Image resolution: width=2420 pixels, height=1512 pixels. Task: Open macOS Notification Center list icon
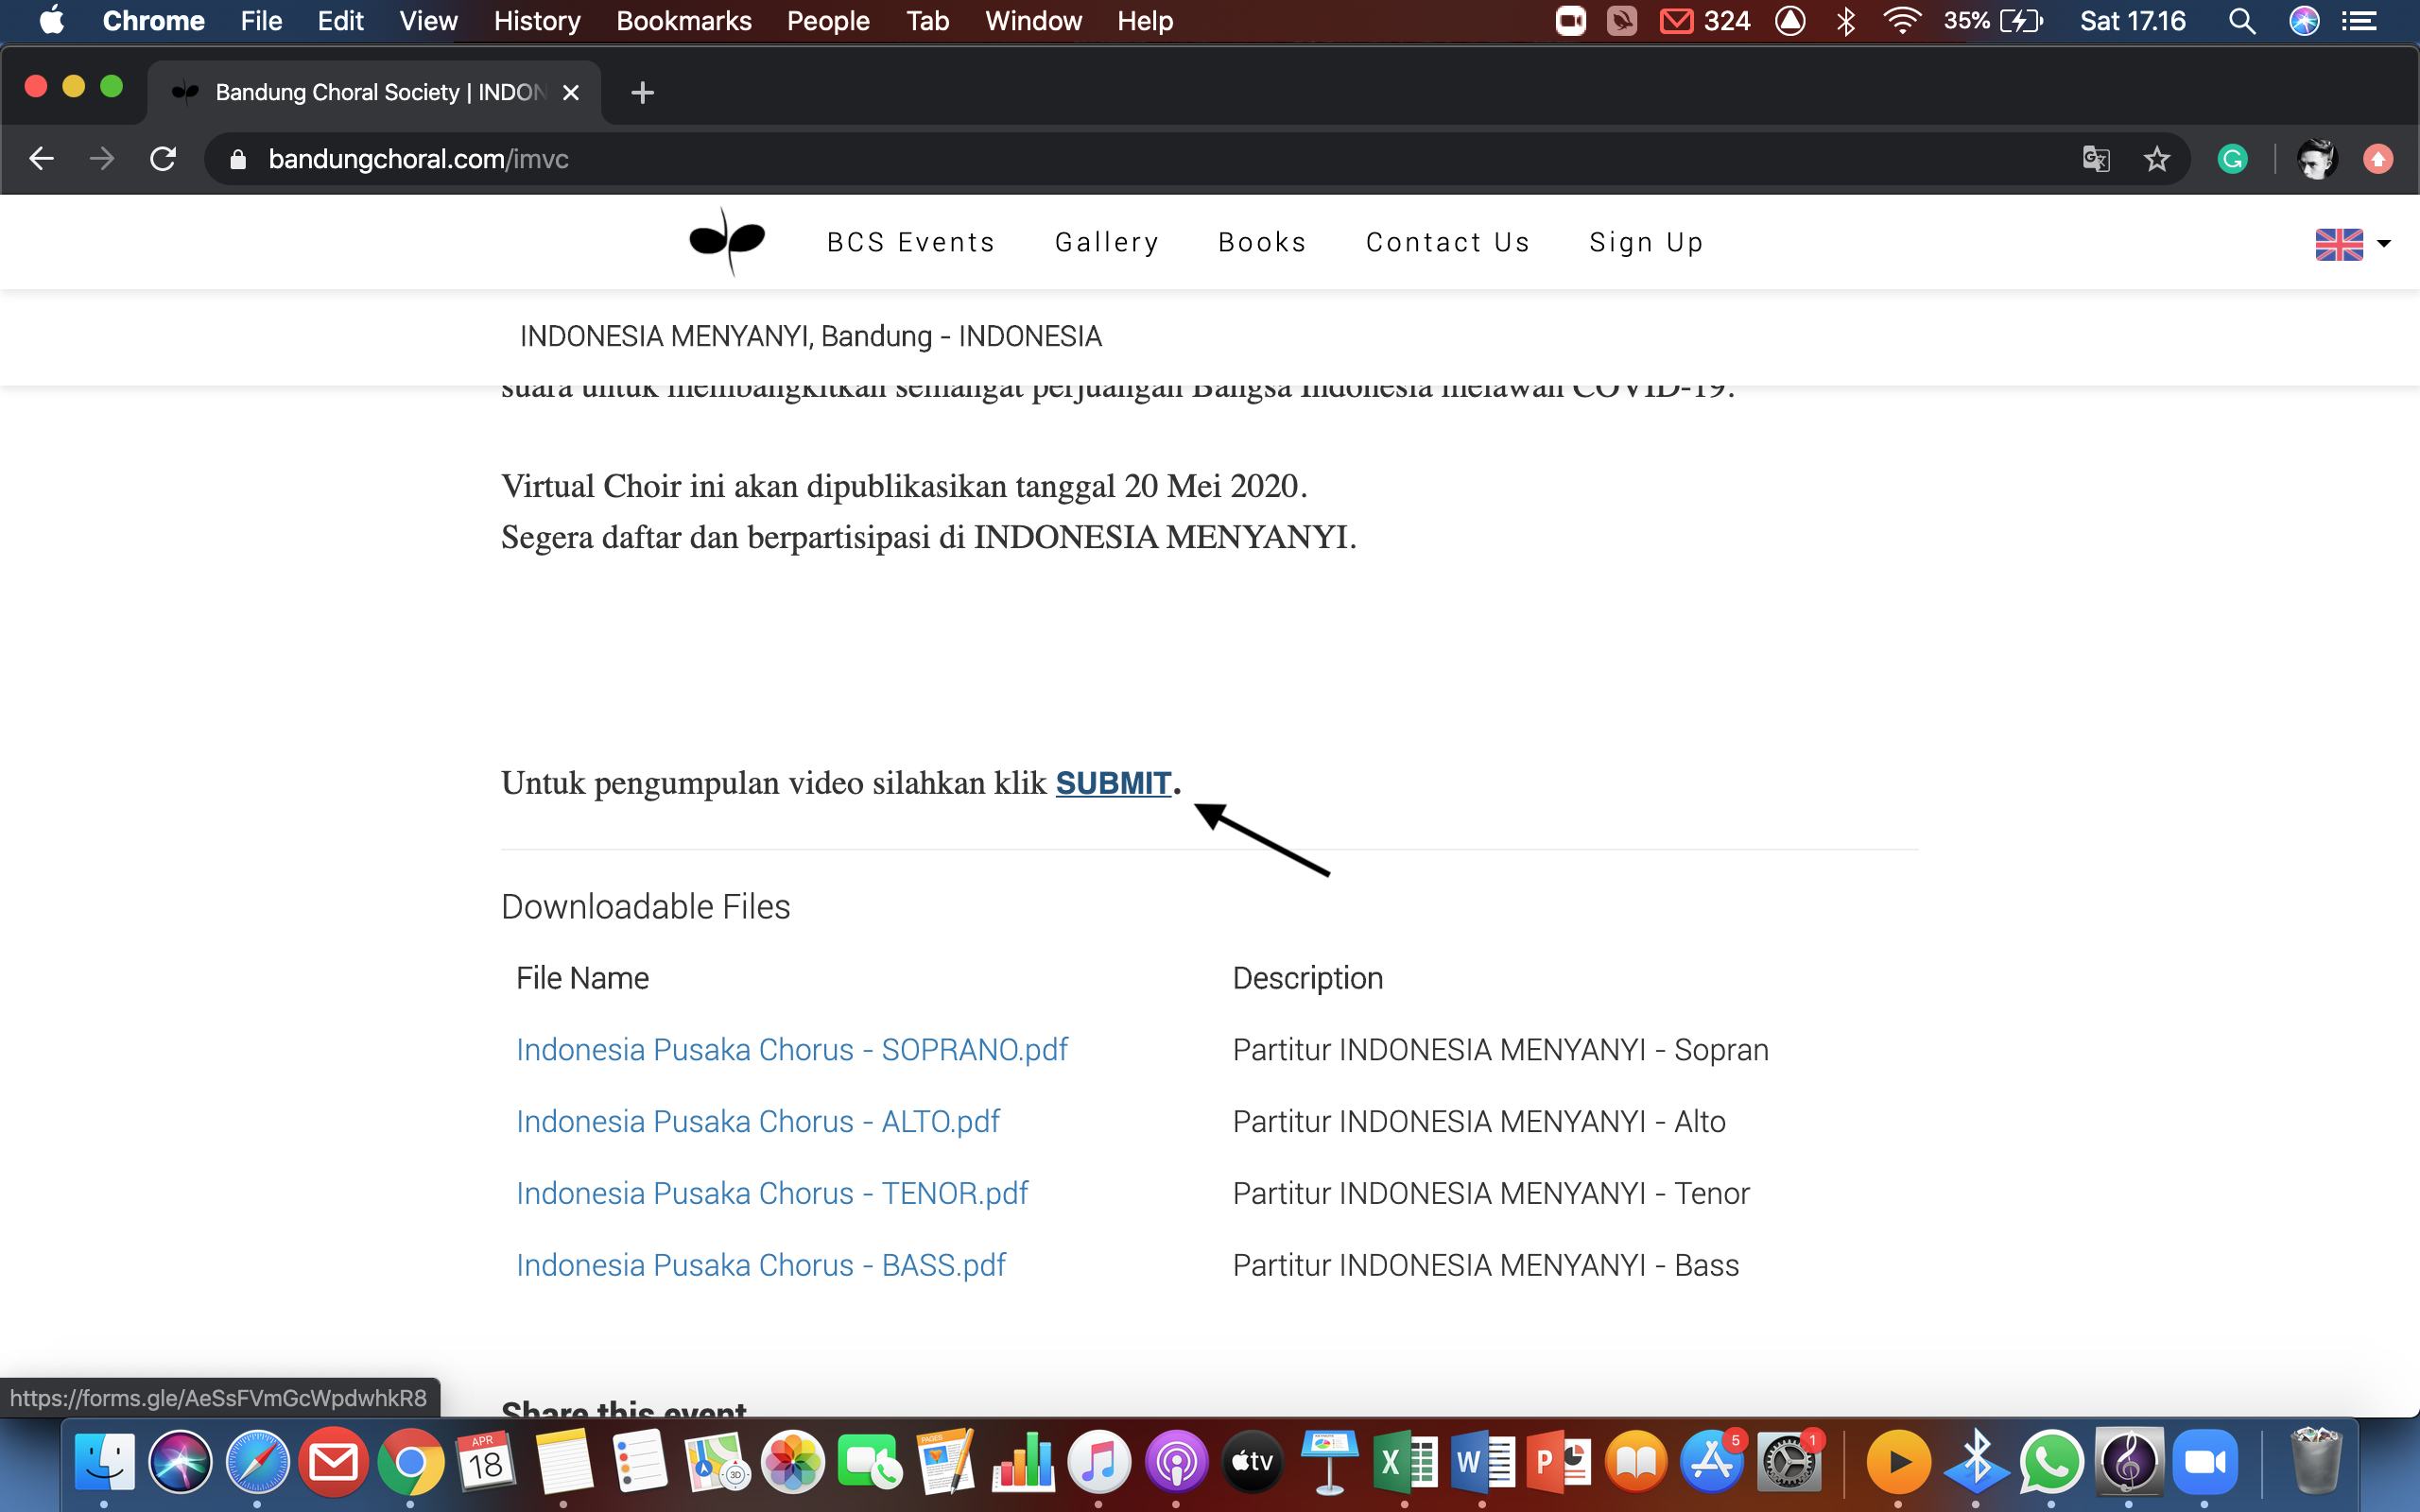pyautogui.click(x=2359, y=21)
